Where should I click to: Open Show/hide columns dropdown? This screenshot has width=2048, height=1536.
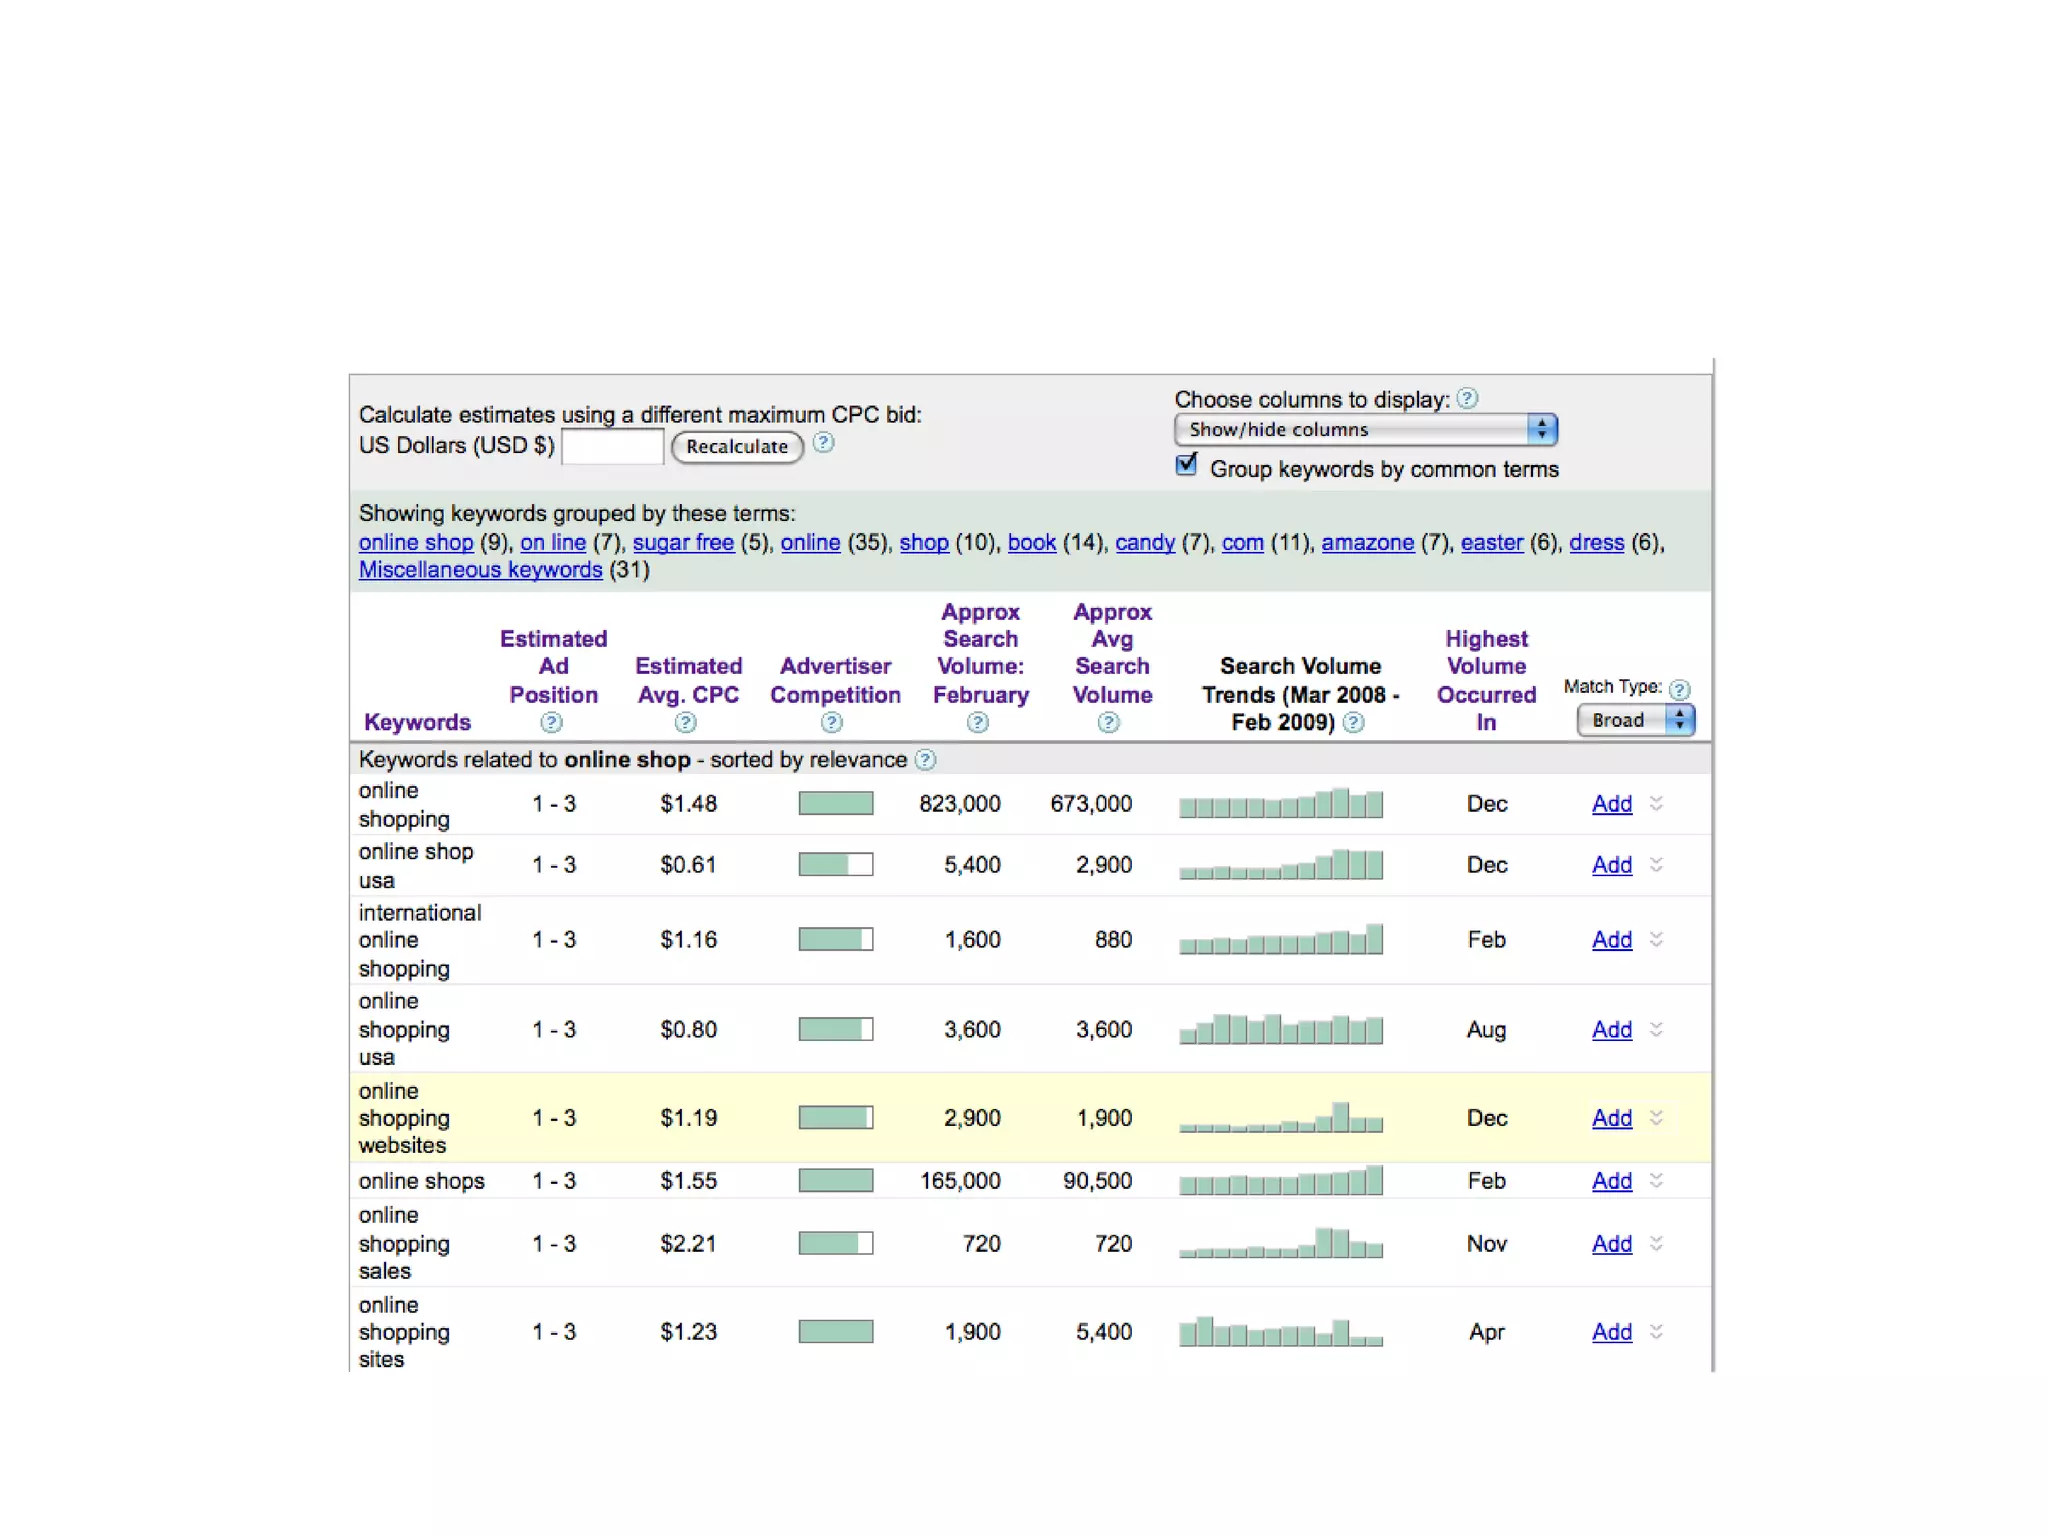tap(1365, 430)
